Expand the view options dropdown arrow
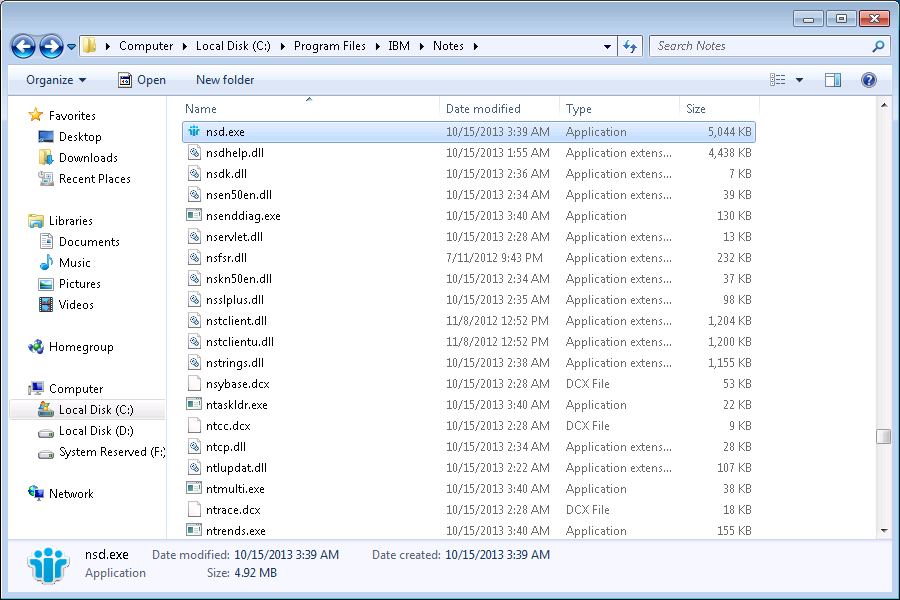Image resolution: width=900 pixels, height=600 pixels. 800,80
